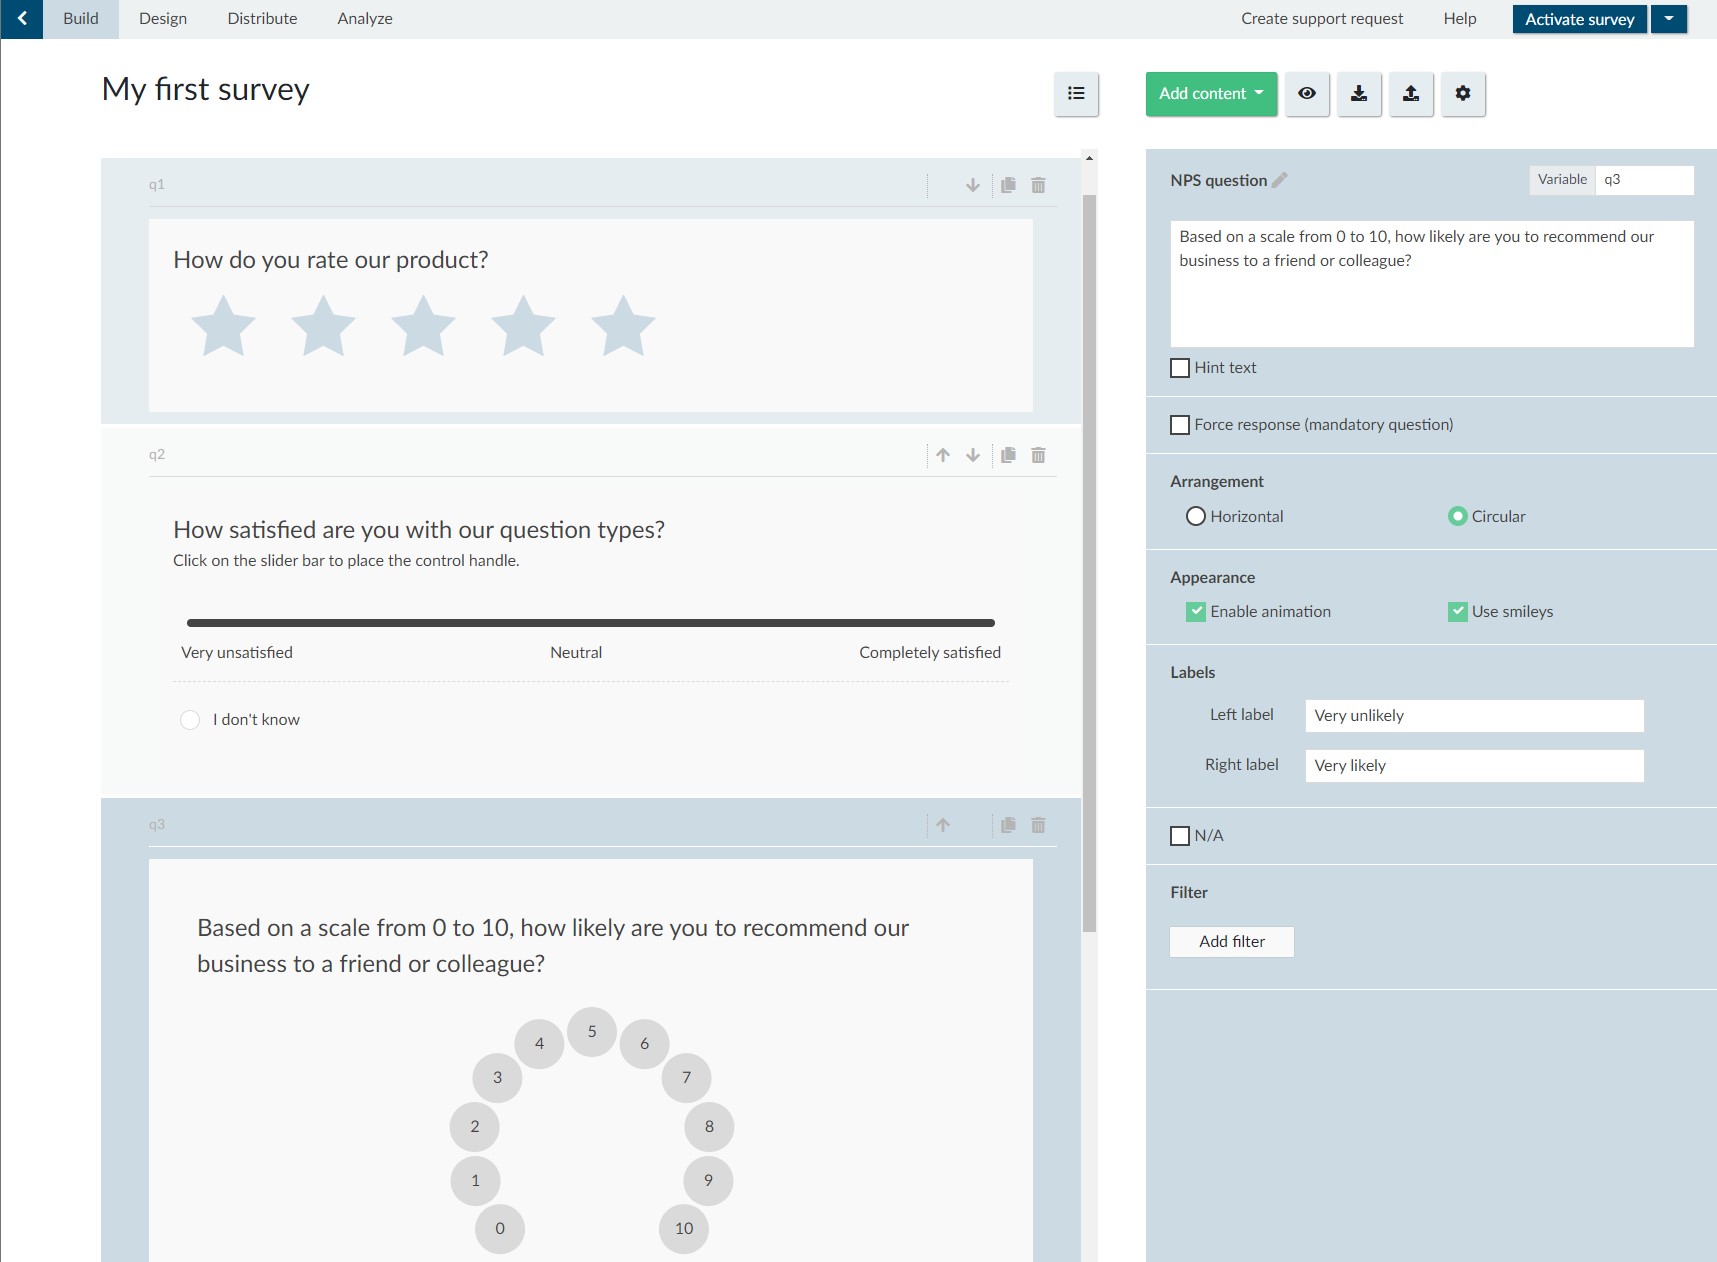Switch to the Design tab

[x=163, y=19]
